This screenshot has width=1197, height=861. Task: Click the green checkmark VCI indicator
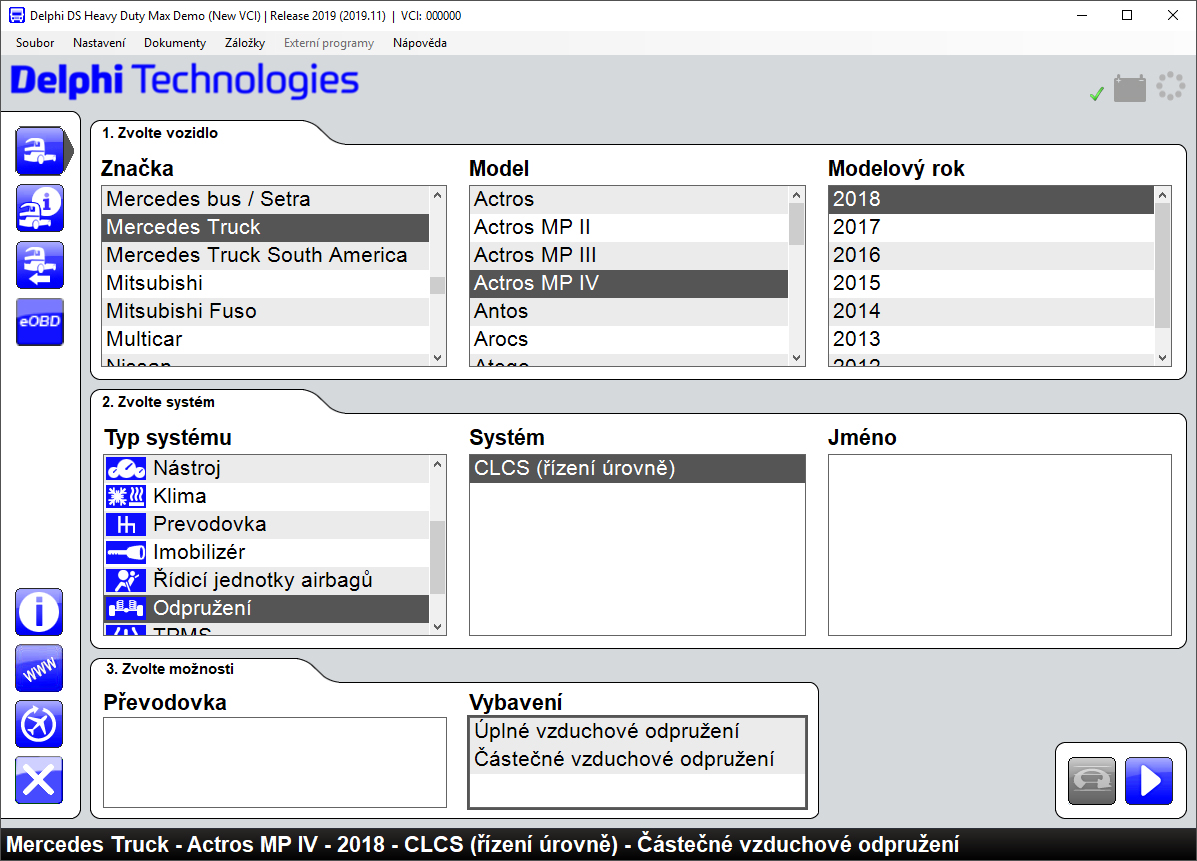1096,94
